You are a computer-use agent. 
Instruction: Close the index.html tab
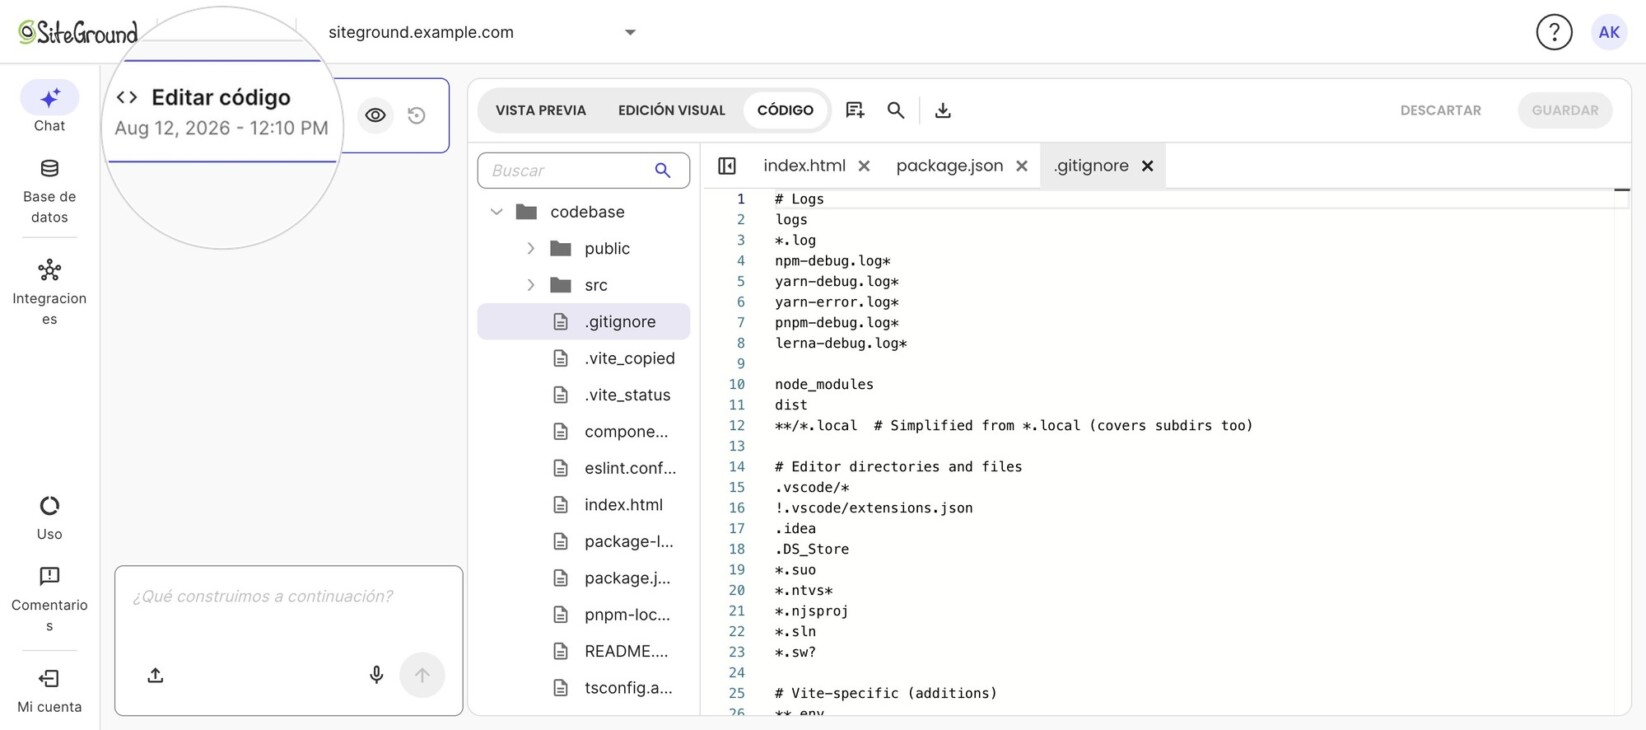coord(864,166)
